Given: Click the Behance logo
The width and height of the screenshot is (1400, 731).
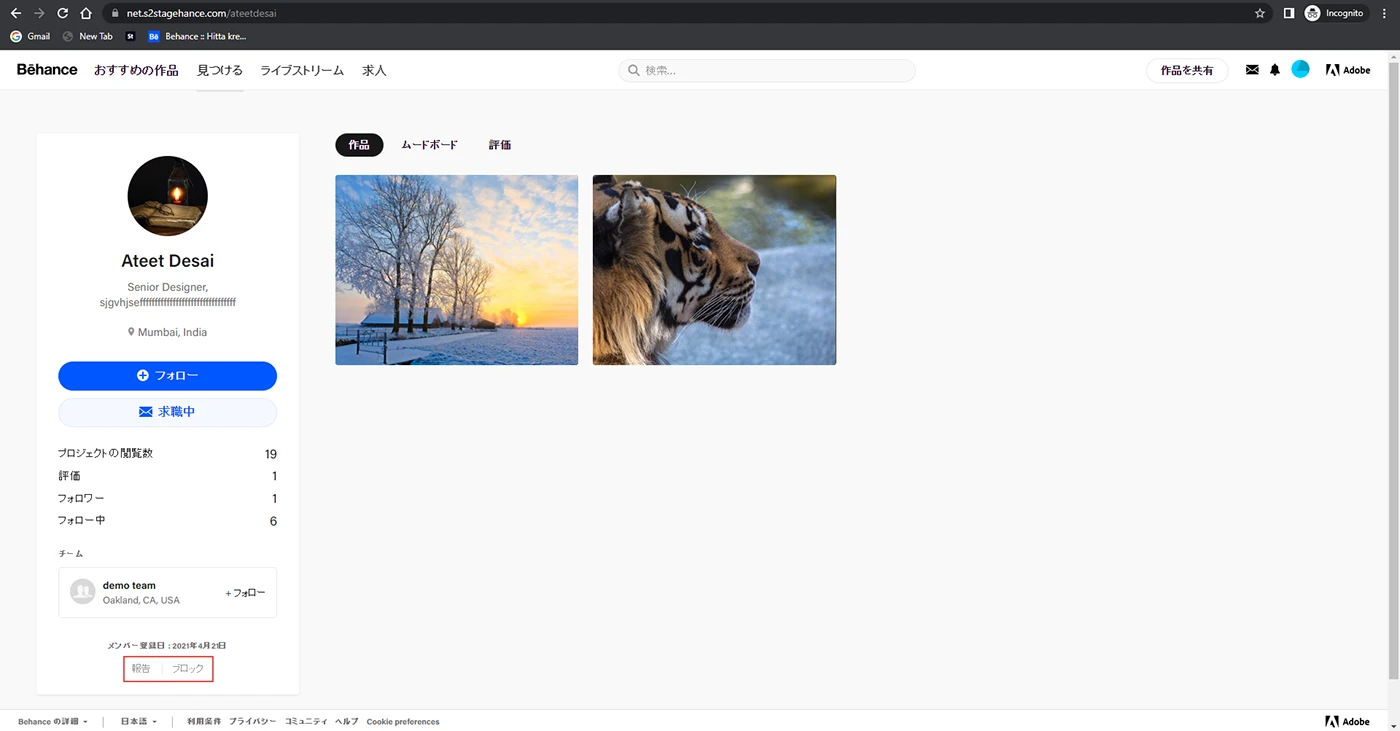Looking at the screenshot, I should [47, 70].
